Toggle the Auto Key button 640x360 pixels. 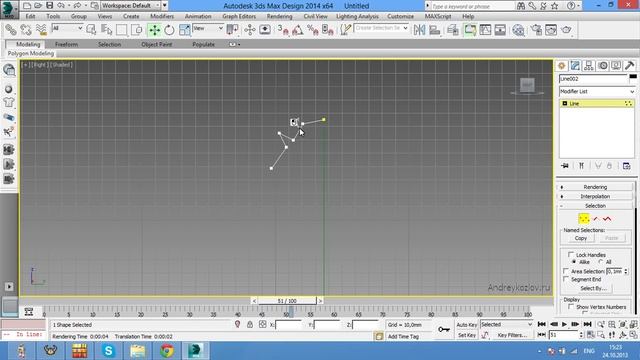click(x=467, y=324)
